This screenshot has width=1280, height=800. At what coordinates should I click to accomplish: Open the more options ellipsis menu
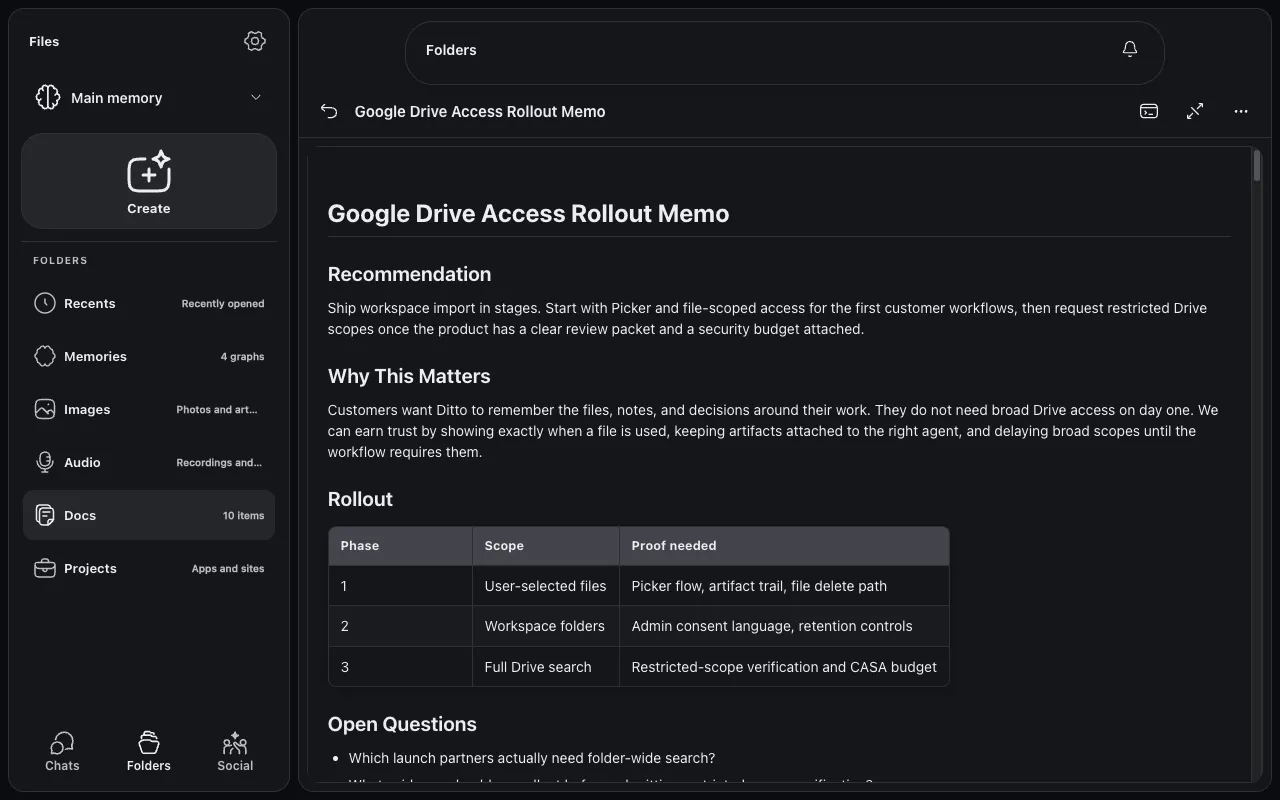[1241, 111]
